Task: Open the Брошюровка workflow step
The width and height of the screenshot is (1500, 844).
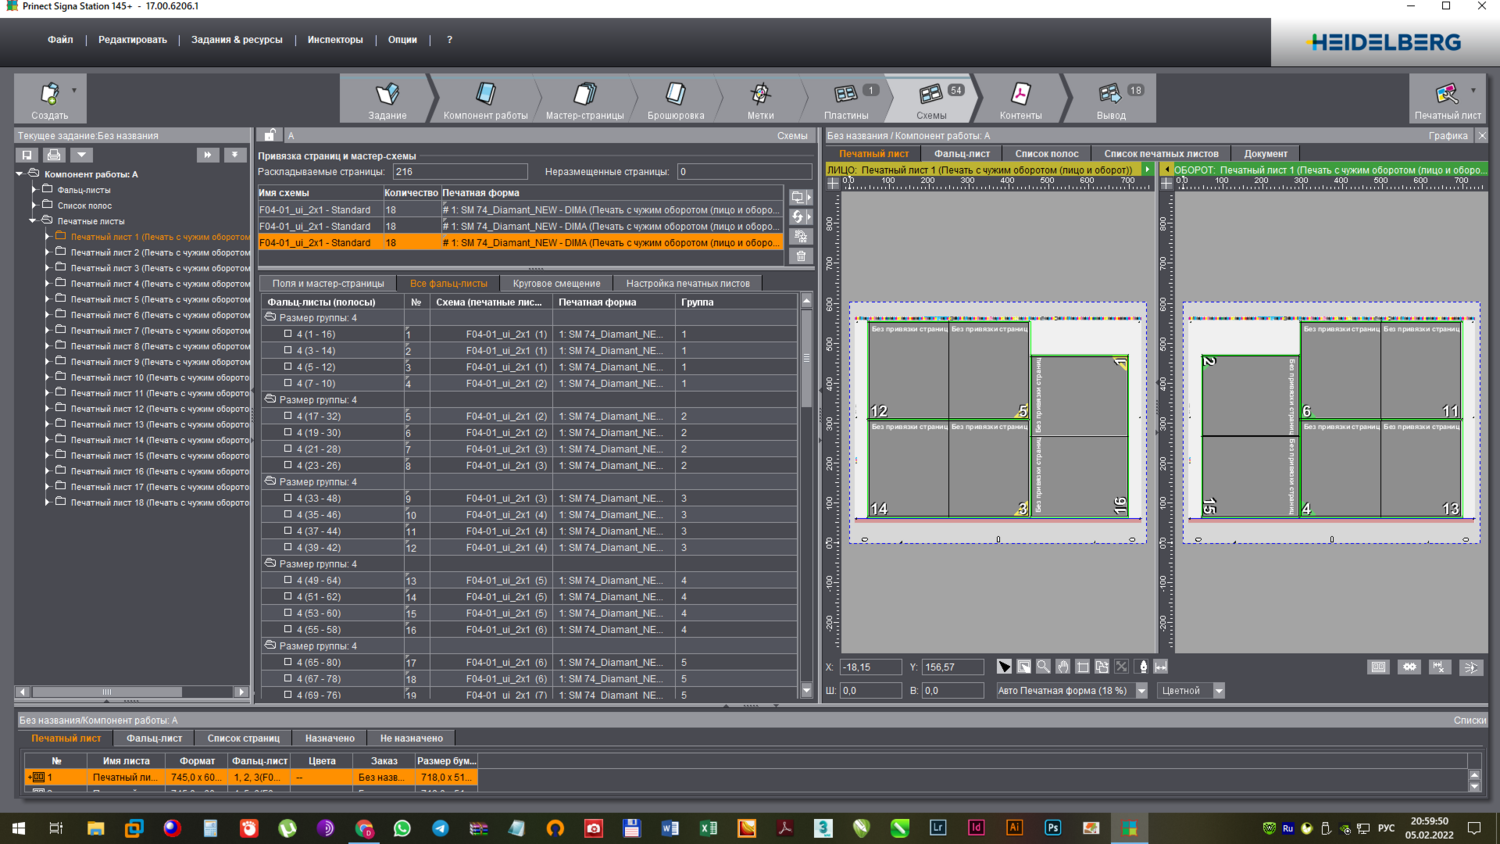Action: pos(675,99)
